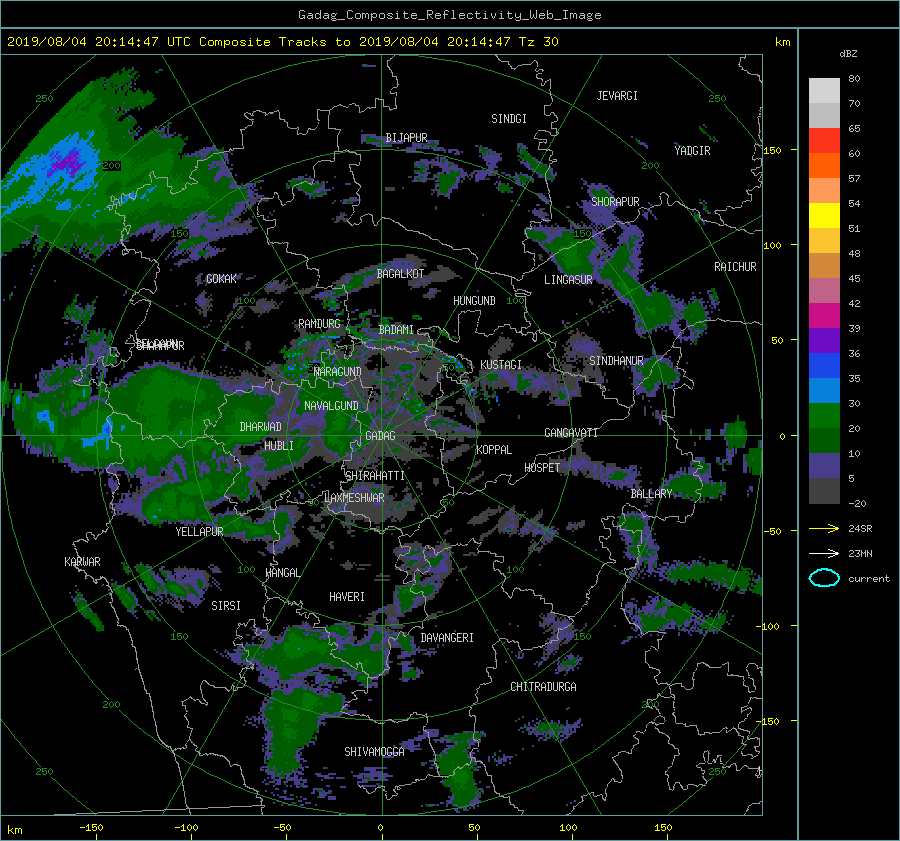The image size is (900, 841).
Task: Select the HUBLI city label
Action: point(279,446)
